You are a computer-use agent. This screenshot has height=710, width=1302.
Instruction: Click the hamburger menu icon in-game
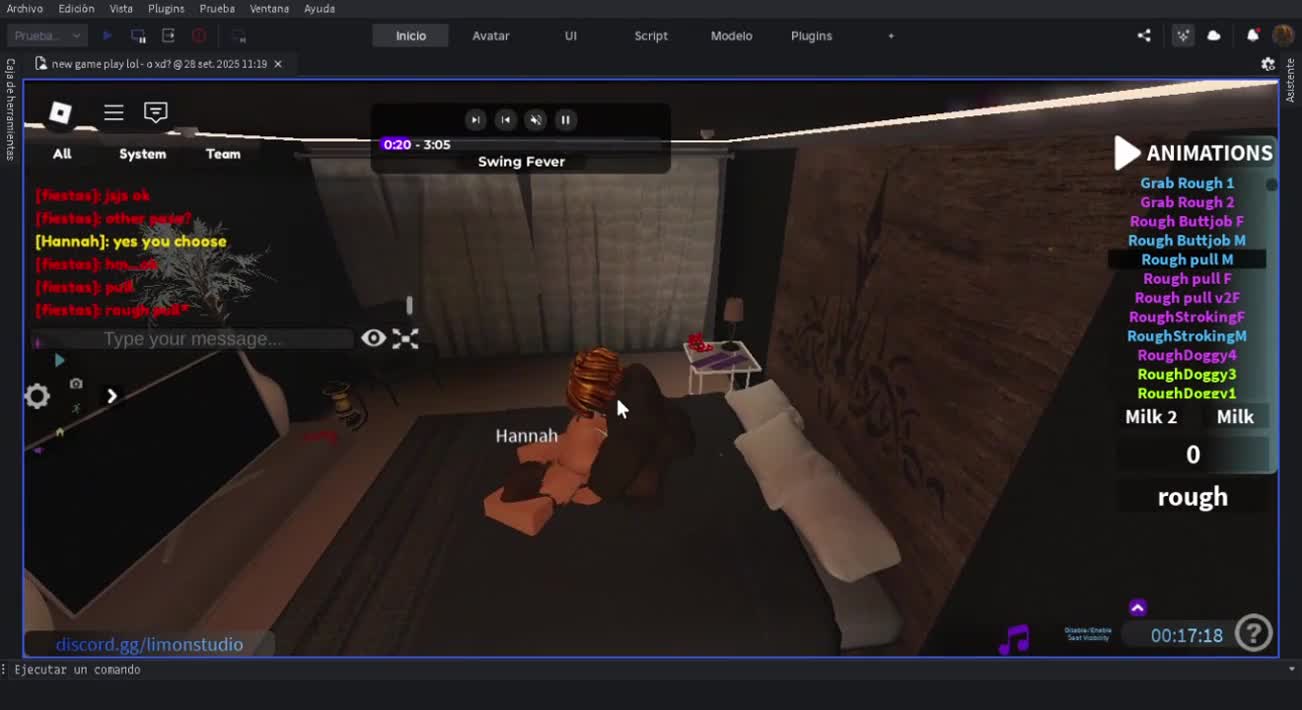(x=114, y=113)
